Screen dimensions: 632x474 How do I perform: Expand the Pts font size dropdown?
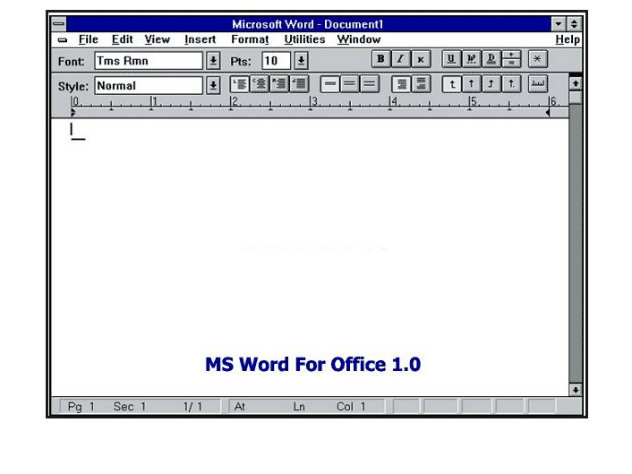(x=301, y=61)
